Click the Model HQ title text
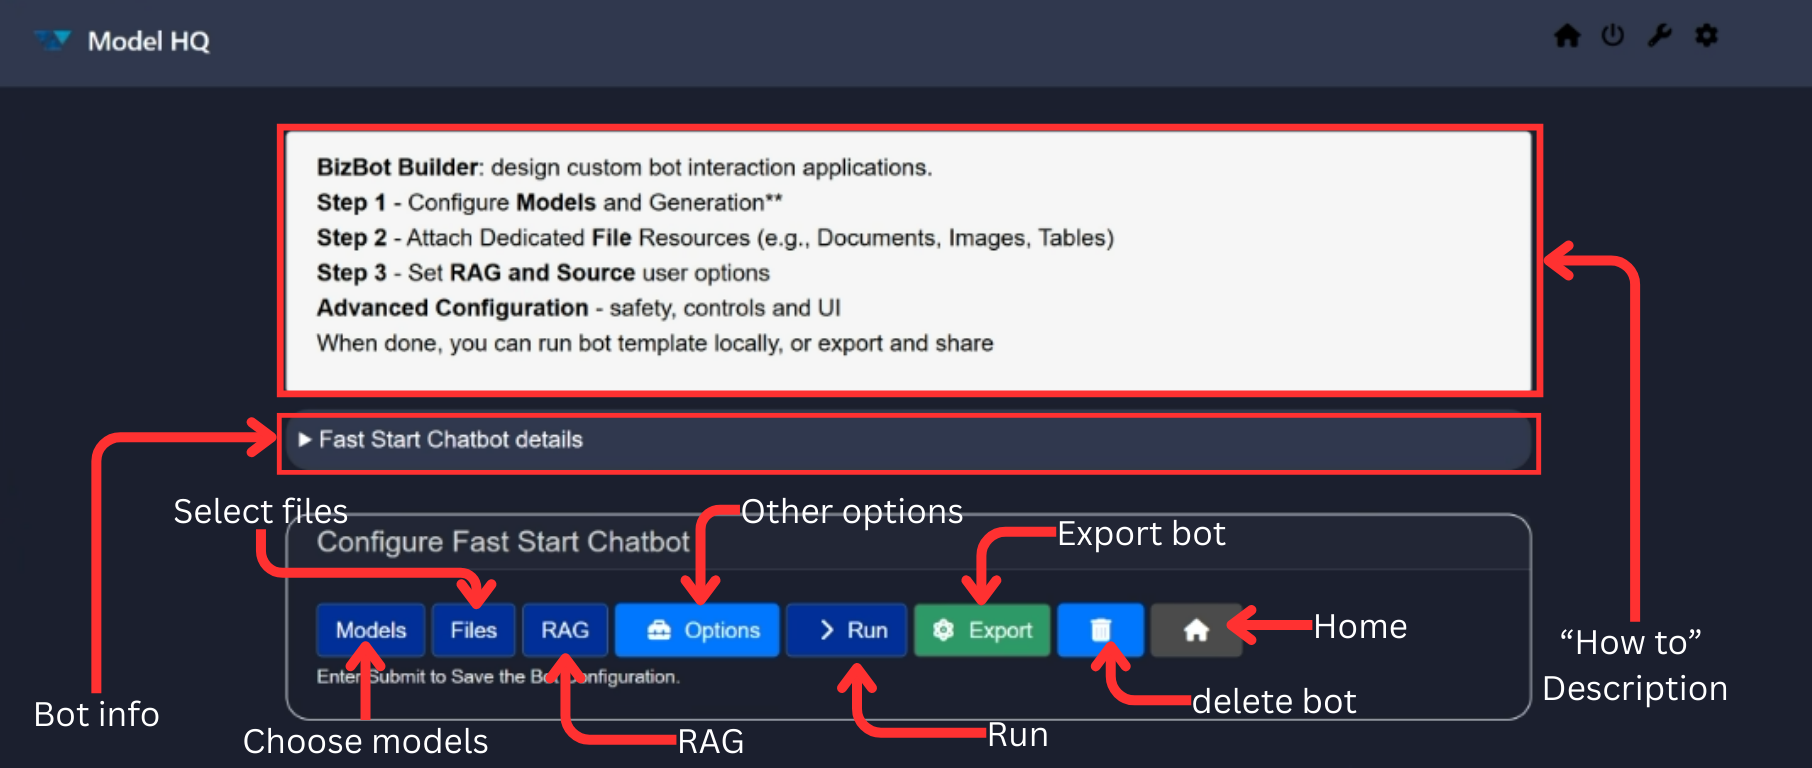The image size is (1812, 768). 149,41
